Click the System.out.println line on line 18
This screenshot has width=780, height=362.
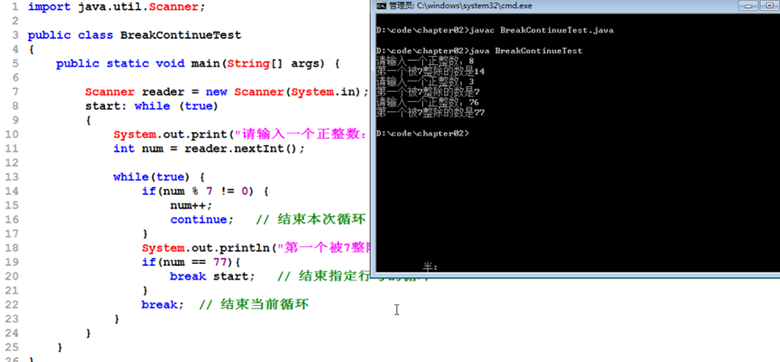256,248
